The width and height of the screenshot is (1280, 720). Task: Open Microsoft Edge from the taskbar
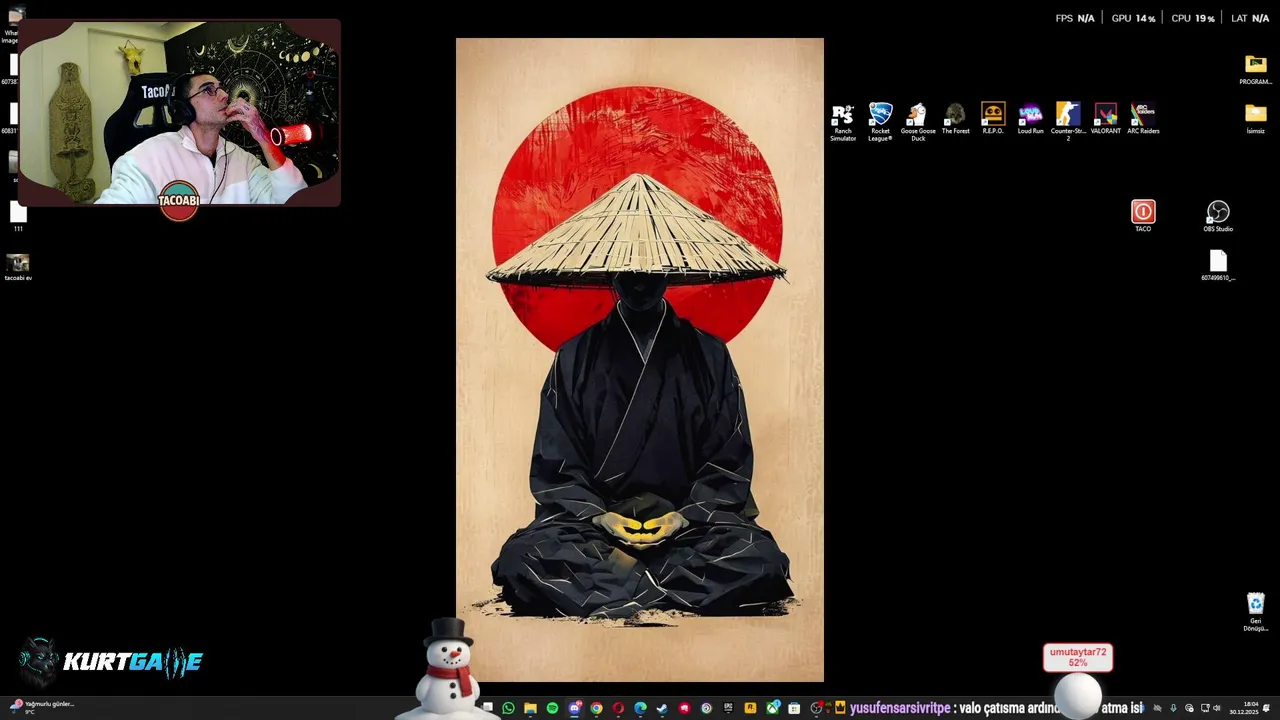click(x=640, y=708)
